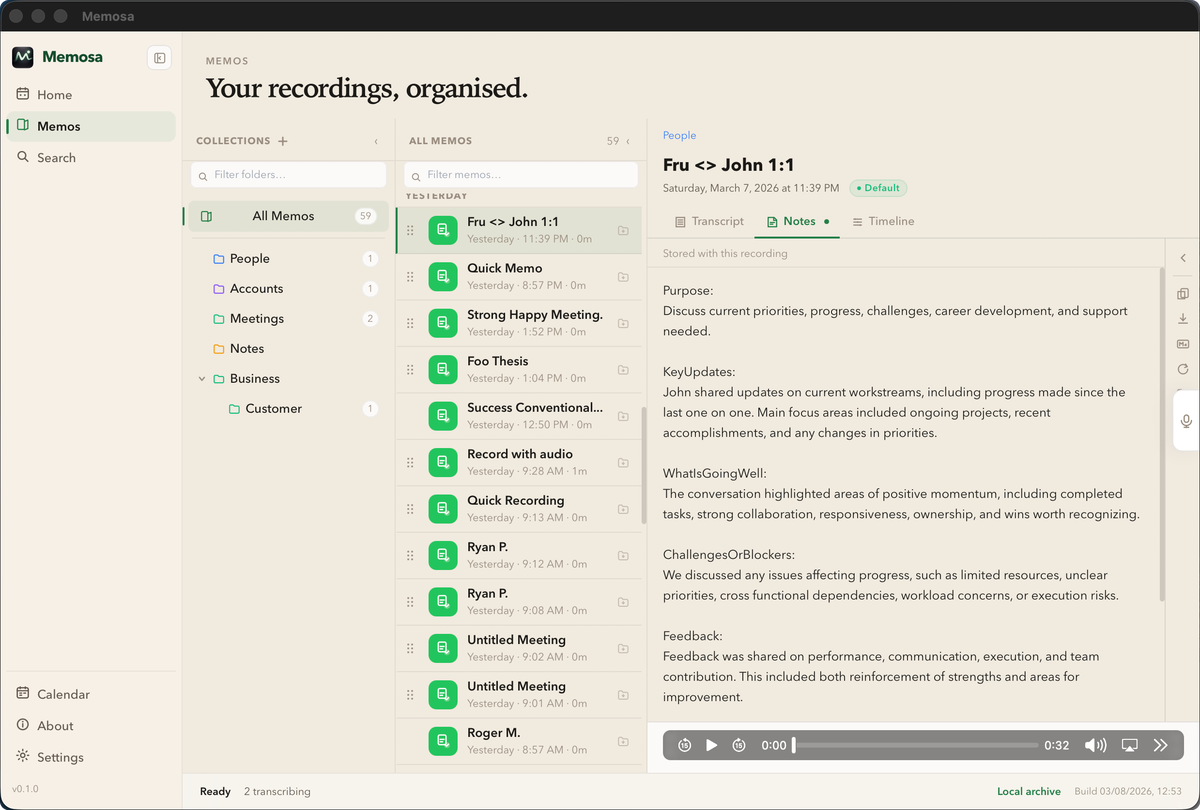Click drag handle of Quick Memo row
This screenshot has width=1200, height=810.
tap(410, 277)
